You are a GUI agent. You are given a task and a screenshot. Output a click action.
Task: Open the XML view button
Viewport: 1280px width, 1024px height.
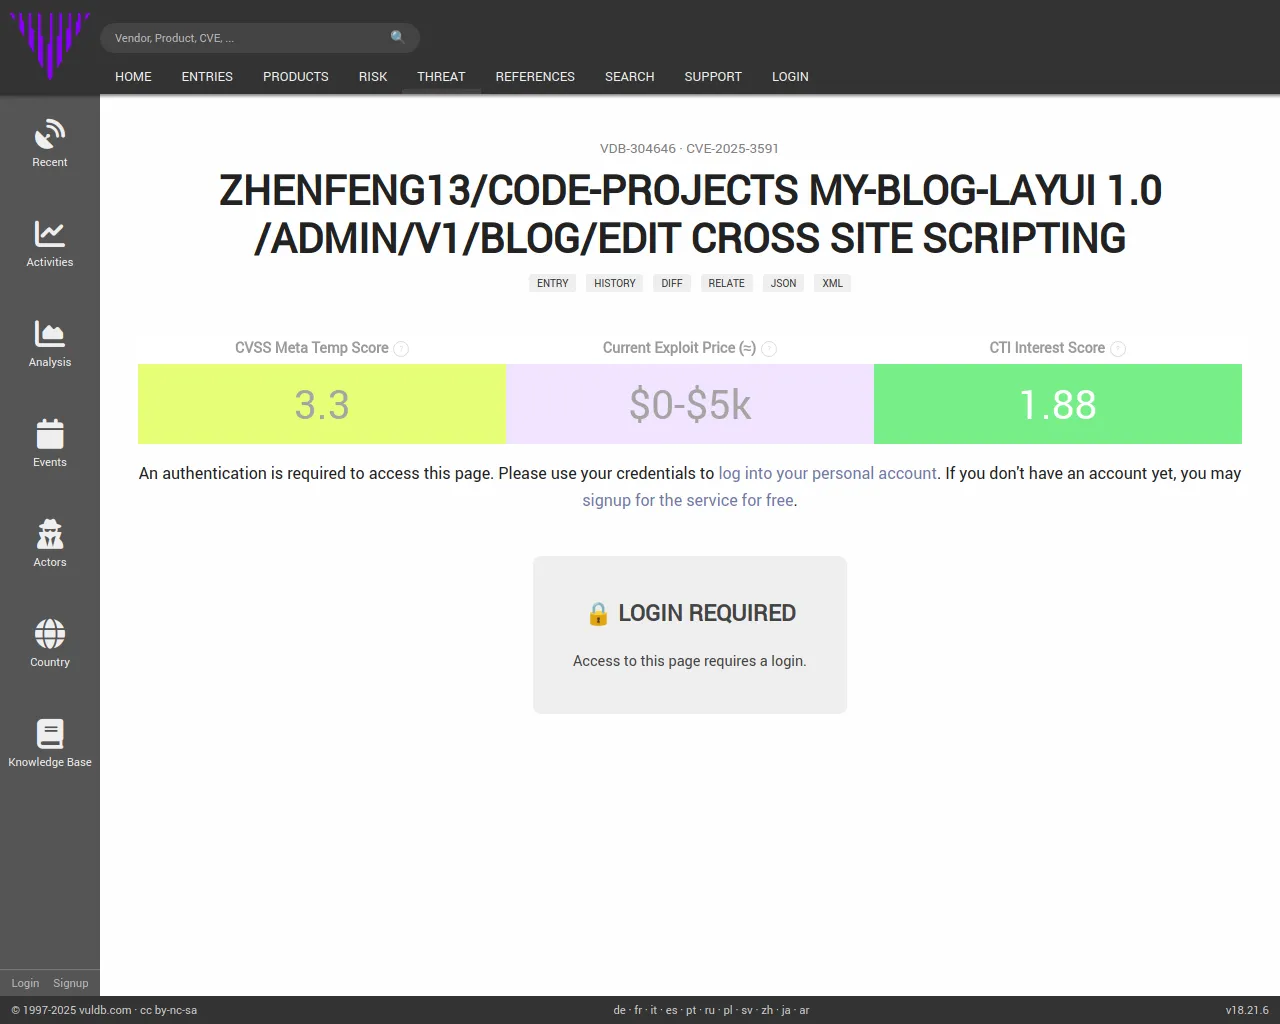(x=832, y=283)
